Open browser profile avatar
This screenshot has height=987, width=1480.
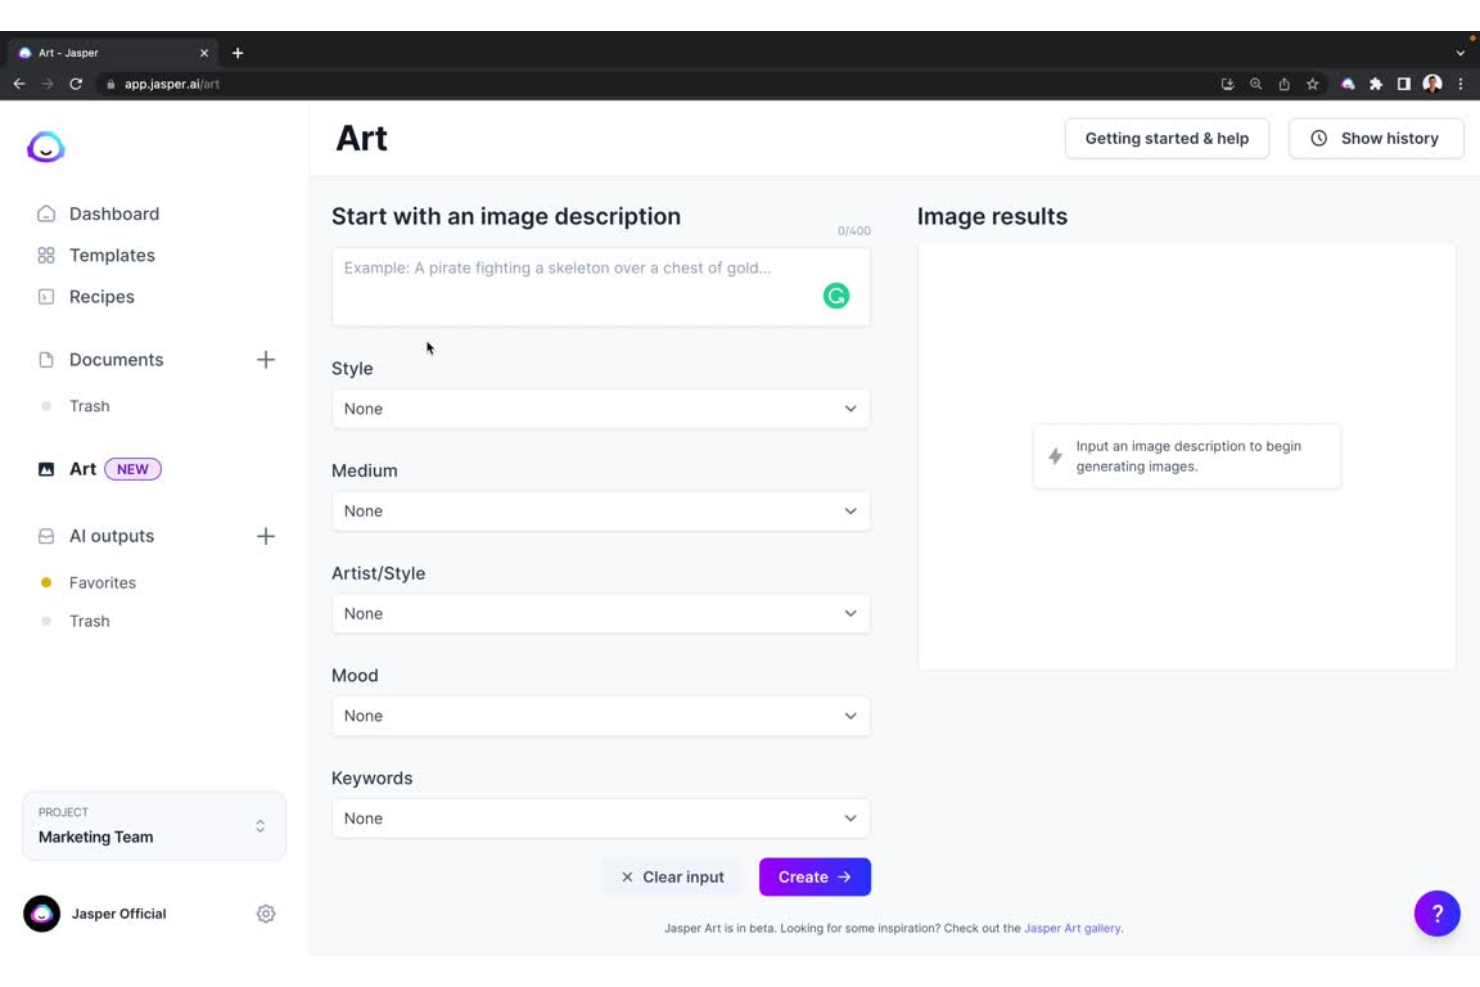[1432, 84]
